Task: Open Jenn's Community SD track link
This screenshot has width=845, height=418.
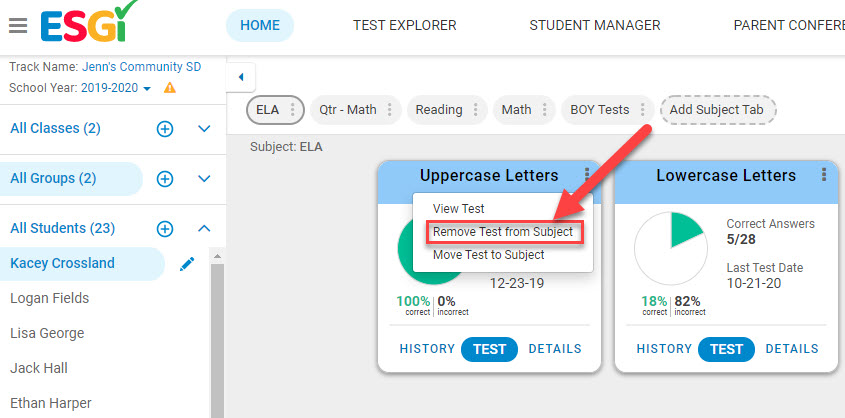Action: [142, 67]
